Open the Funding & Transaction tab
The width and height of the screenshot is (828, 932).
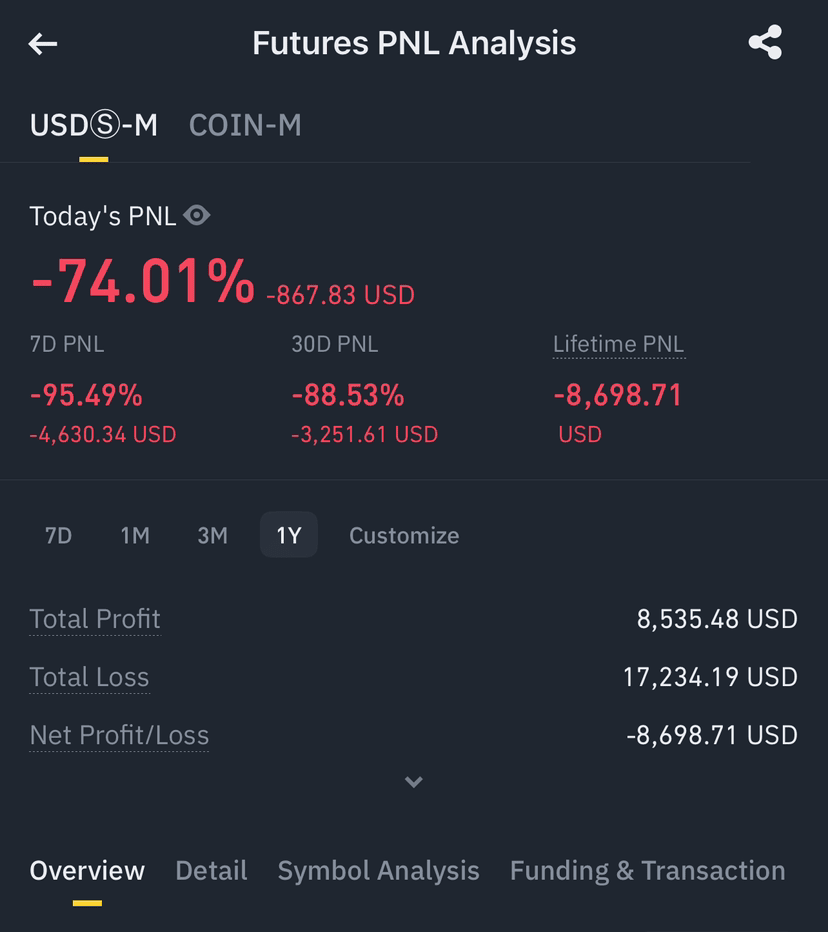click(x=648, y=871)
